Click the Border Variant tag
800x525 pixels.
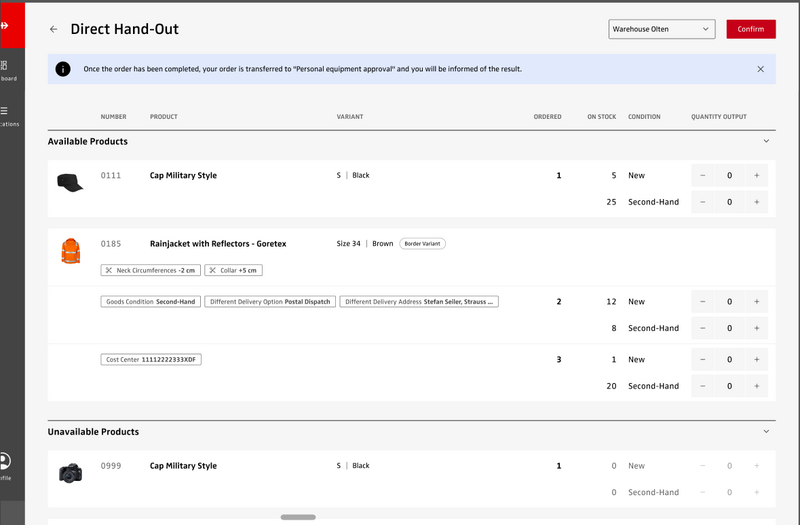tap(423, 243)
